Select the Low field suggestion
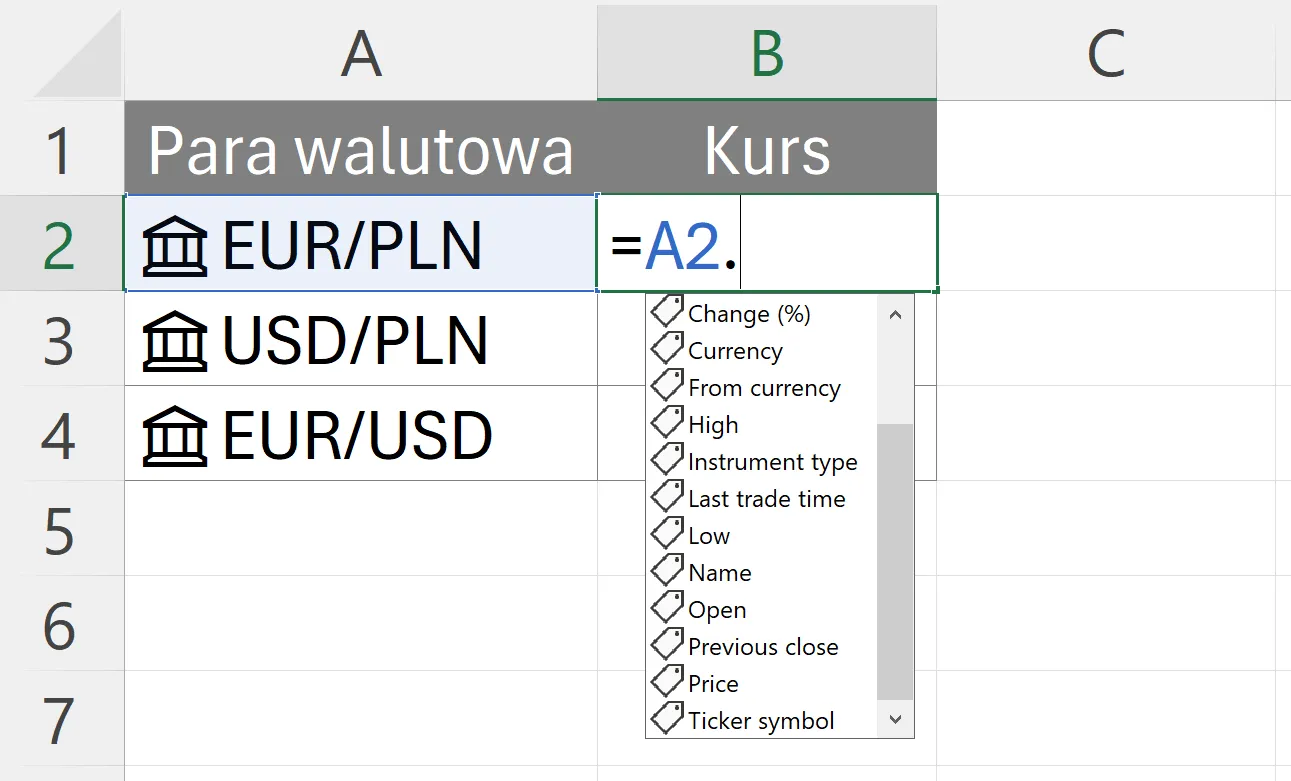The width and height of the screenshot is (1291, 781). click(x=709, y=536)
